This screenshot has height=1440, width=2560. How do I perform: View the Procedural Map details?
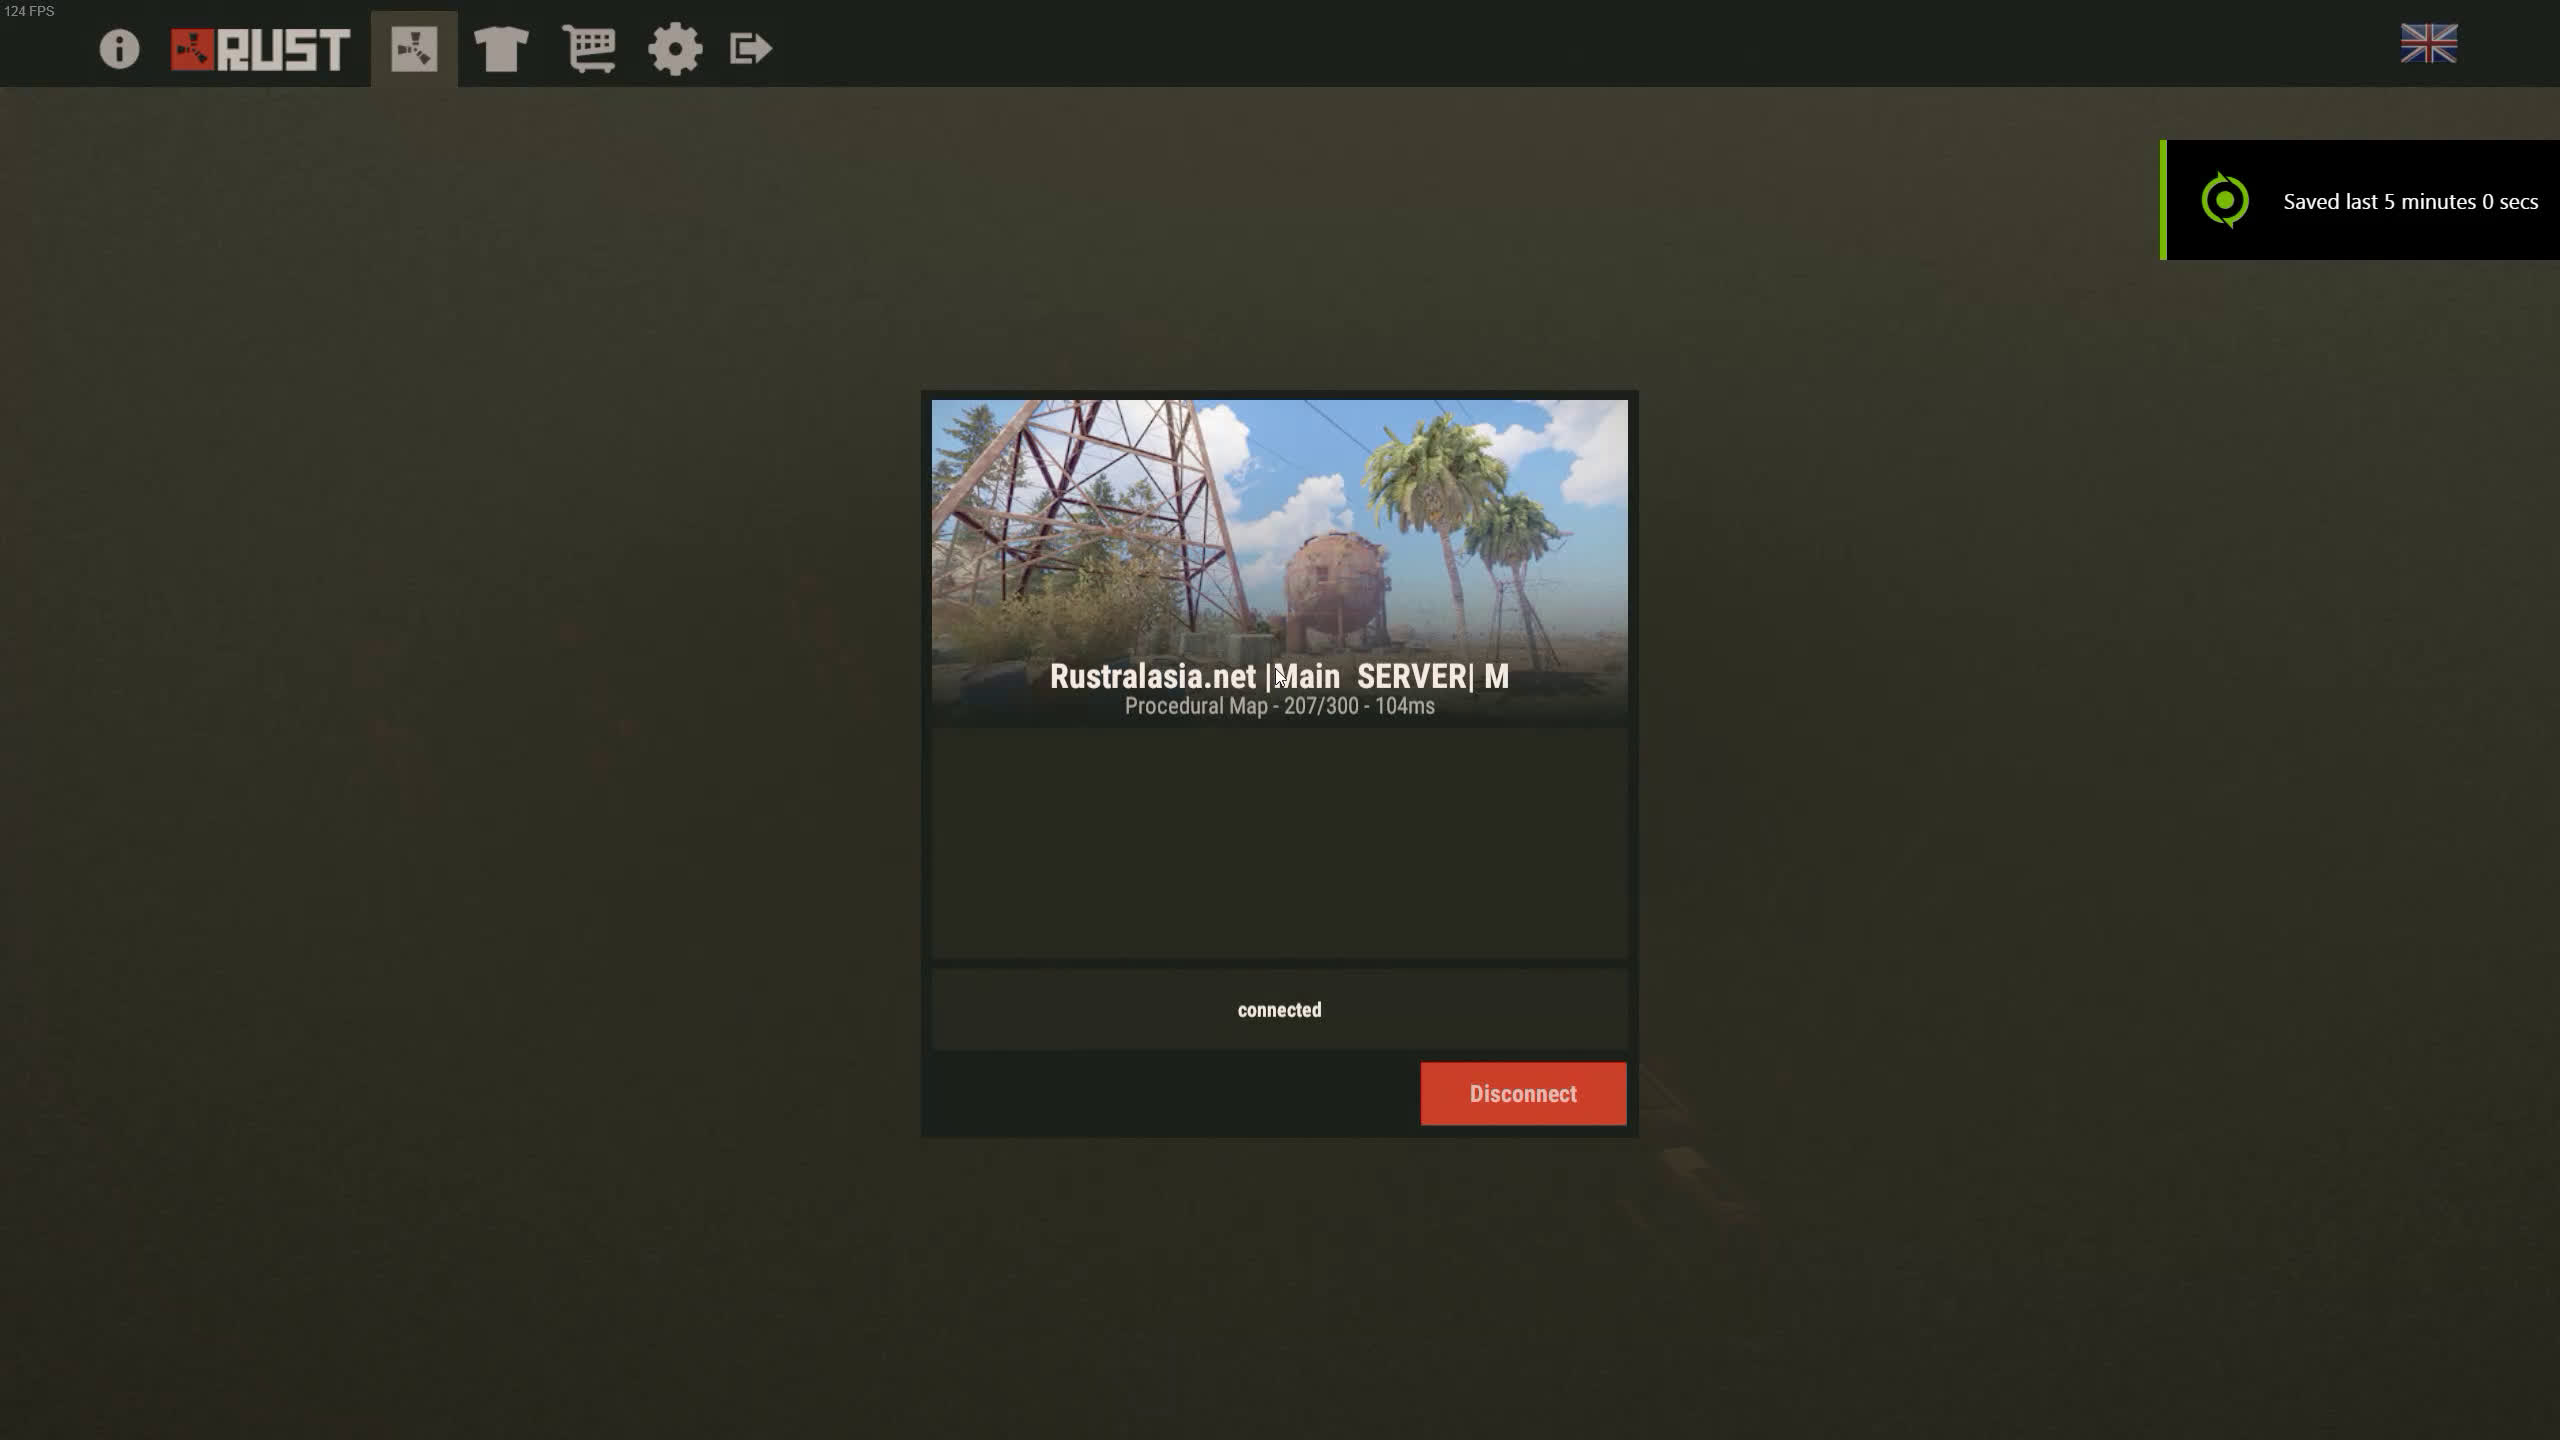1278,705
